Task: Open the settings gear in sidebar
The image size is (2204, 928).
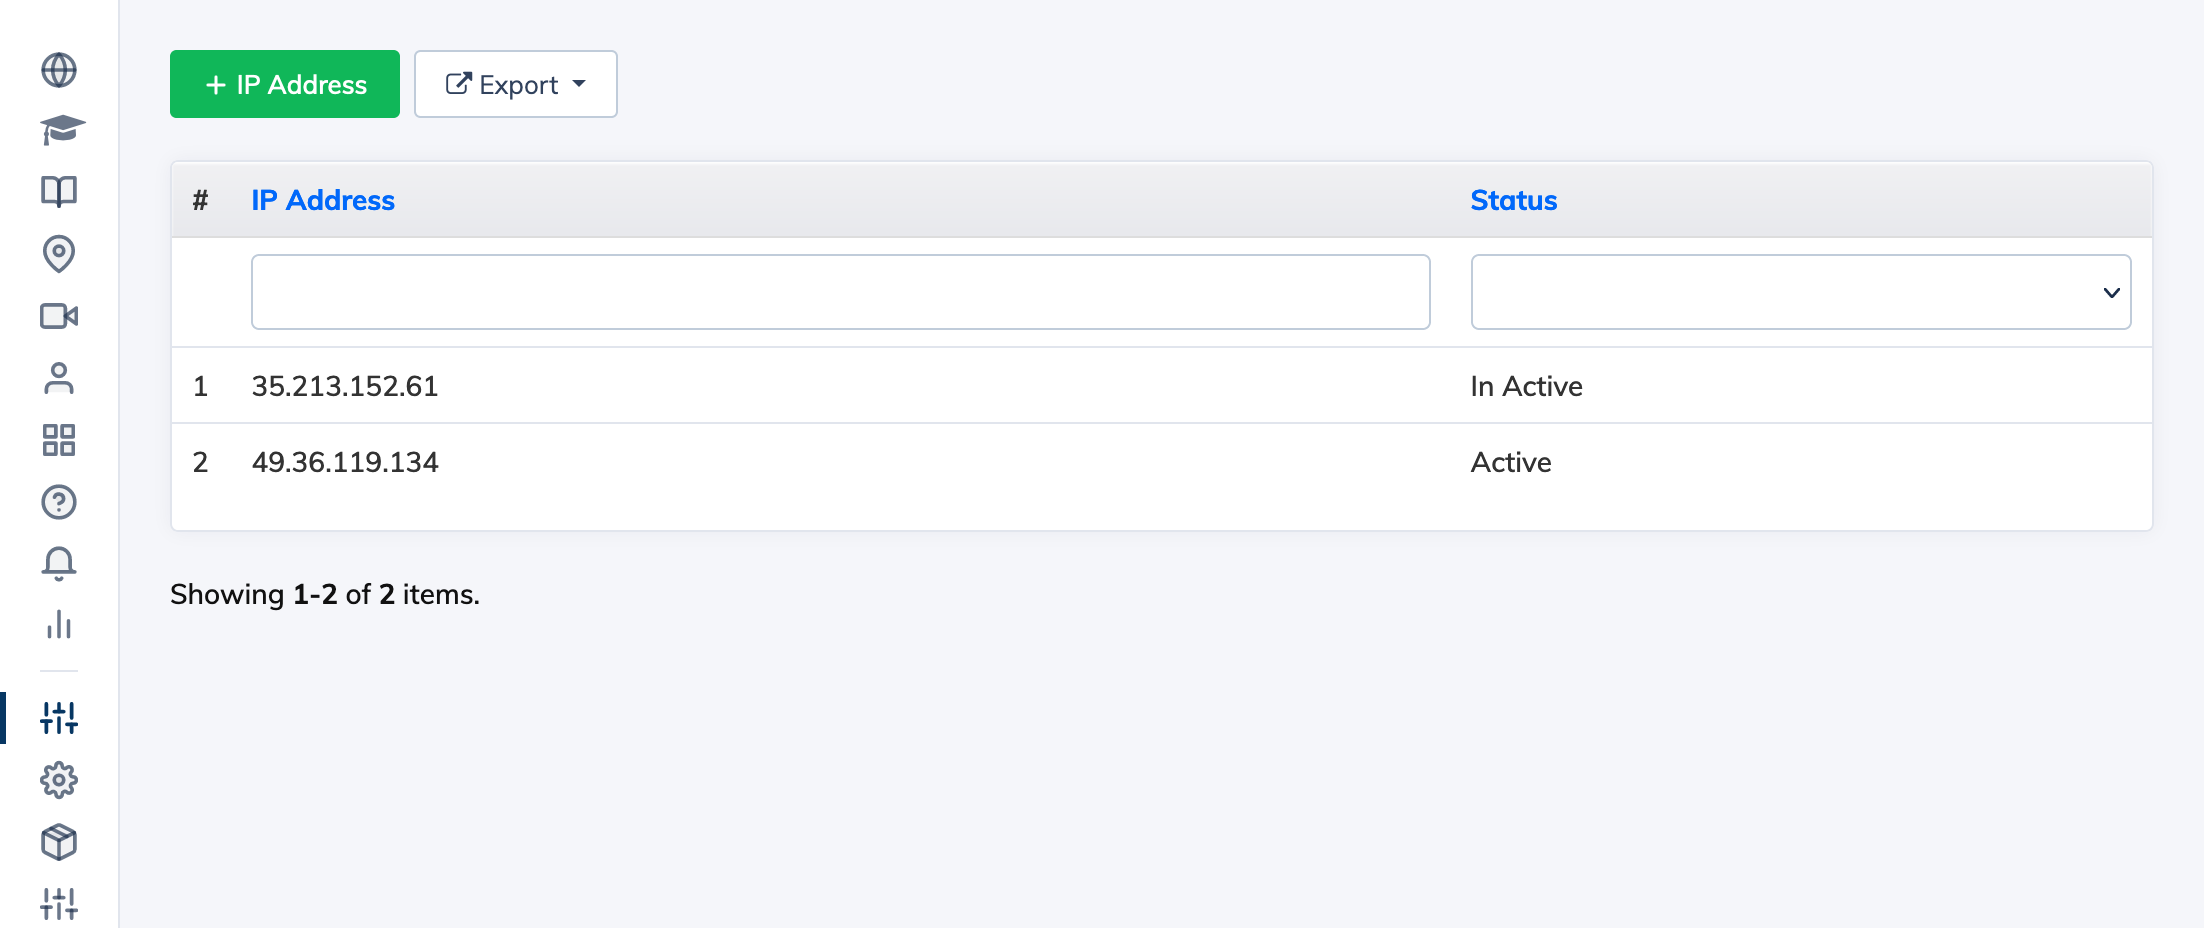Action: 59,780
